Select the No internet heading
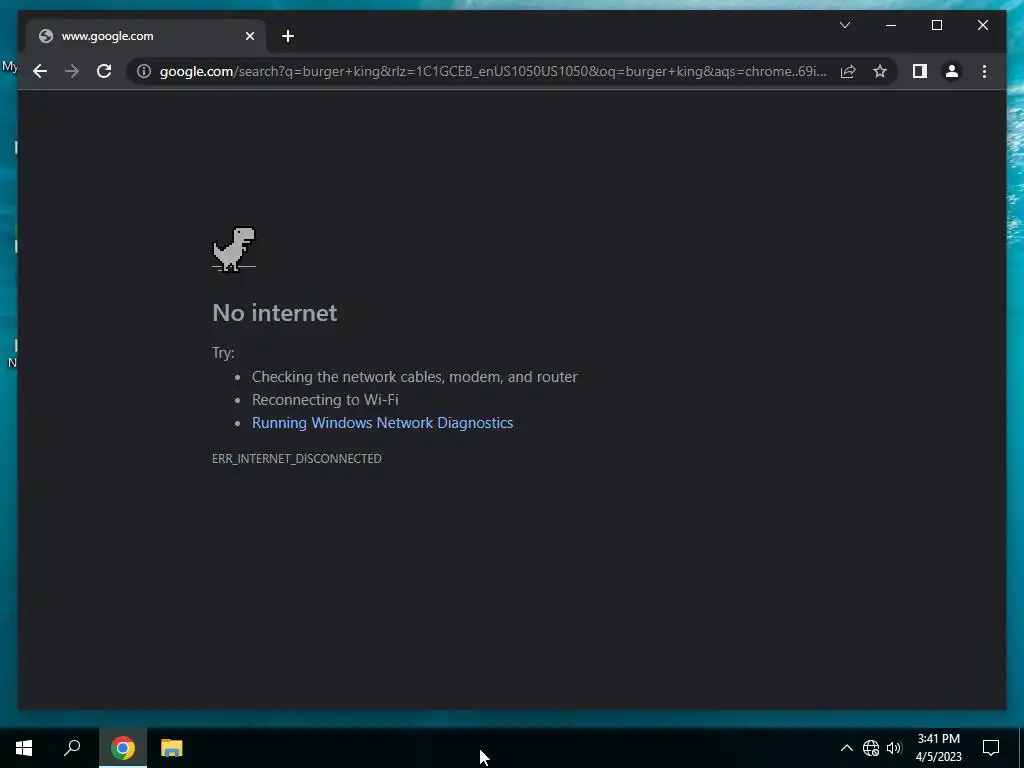Image resolution: width=1024 pixels, height=768 pixels. tap(275, 313)
